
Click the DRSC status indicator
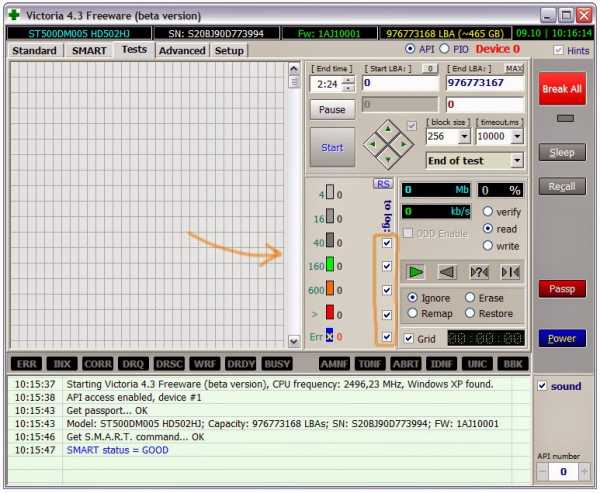pyautogui.click(x=169, y=364)
